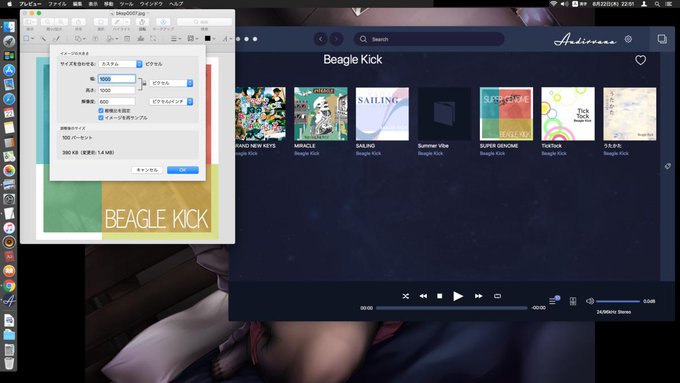Viewport: 680px width, 383px height.
Task: Open the プレビュー app menu
Action: coord(30,4)
